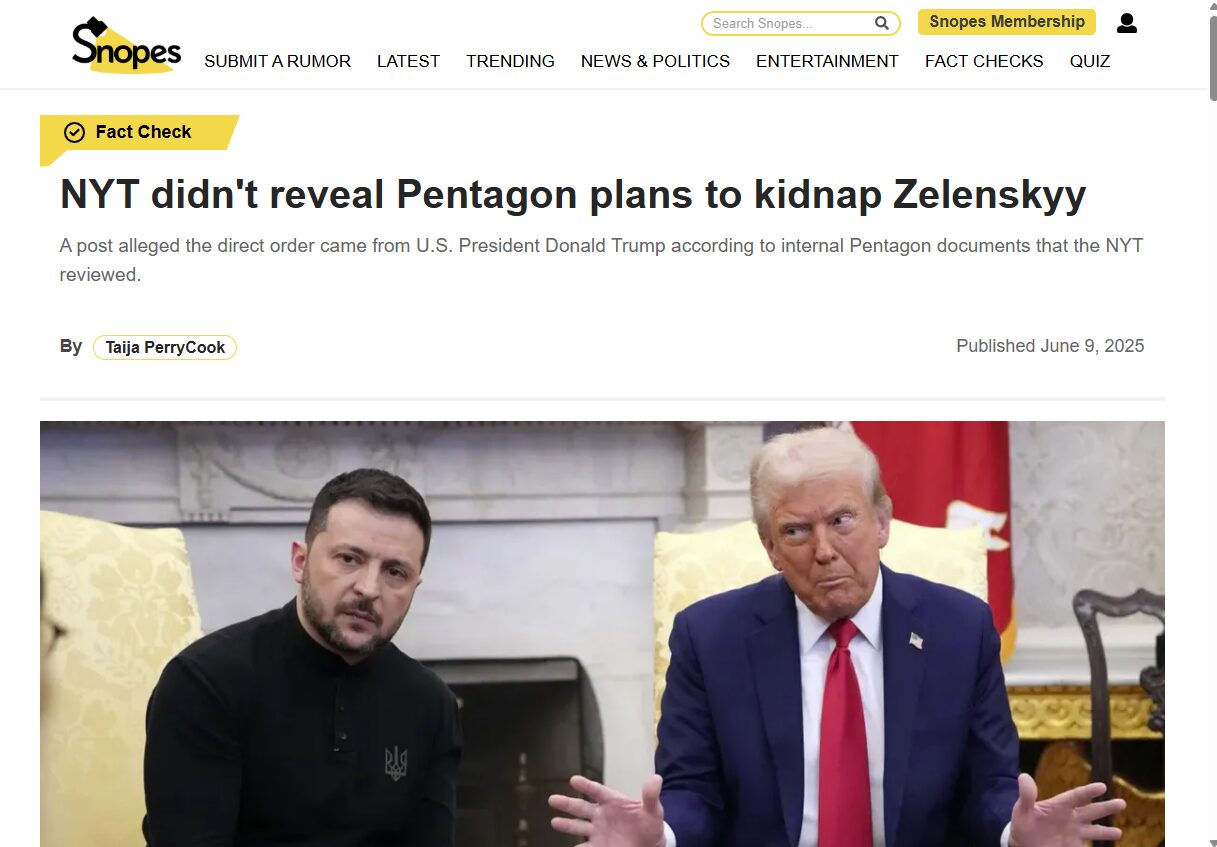Open Snopes Membership page

point(1007,22)
